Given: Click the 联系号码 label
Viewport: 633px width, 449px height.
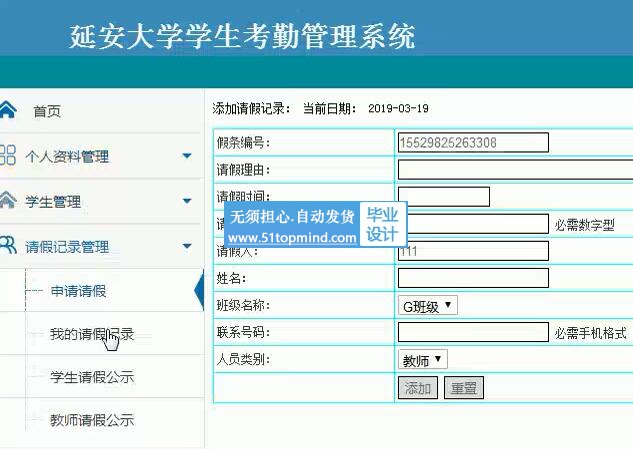Looking at the screenshot, I should tap(243, 332).
